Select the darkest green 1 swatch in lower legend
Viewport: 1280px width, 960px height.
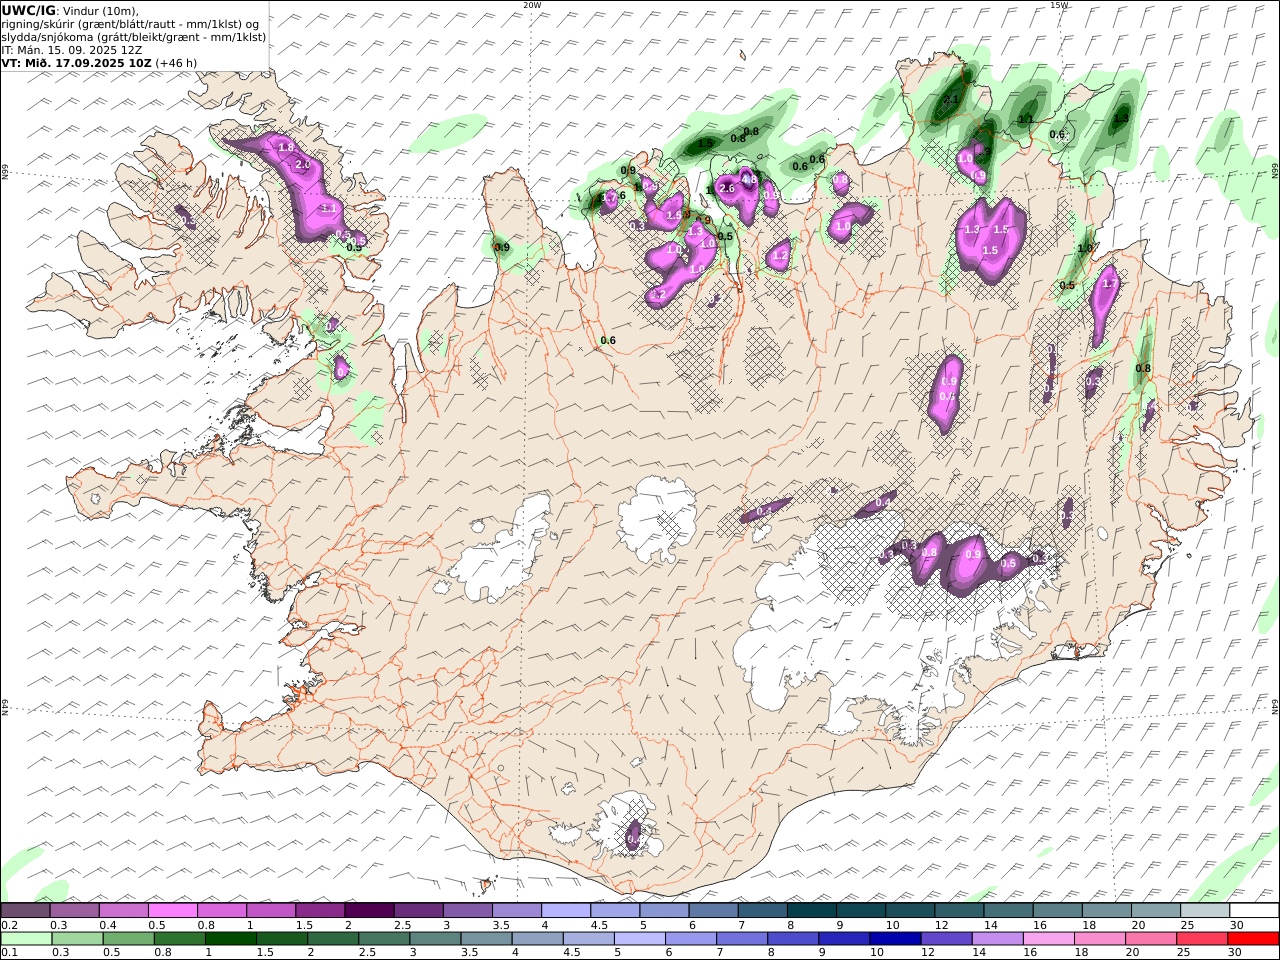click(x=231, y=939)
